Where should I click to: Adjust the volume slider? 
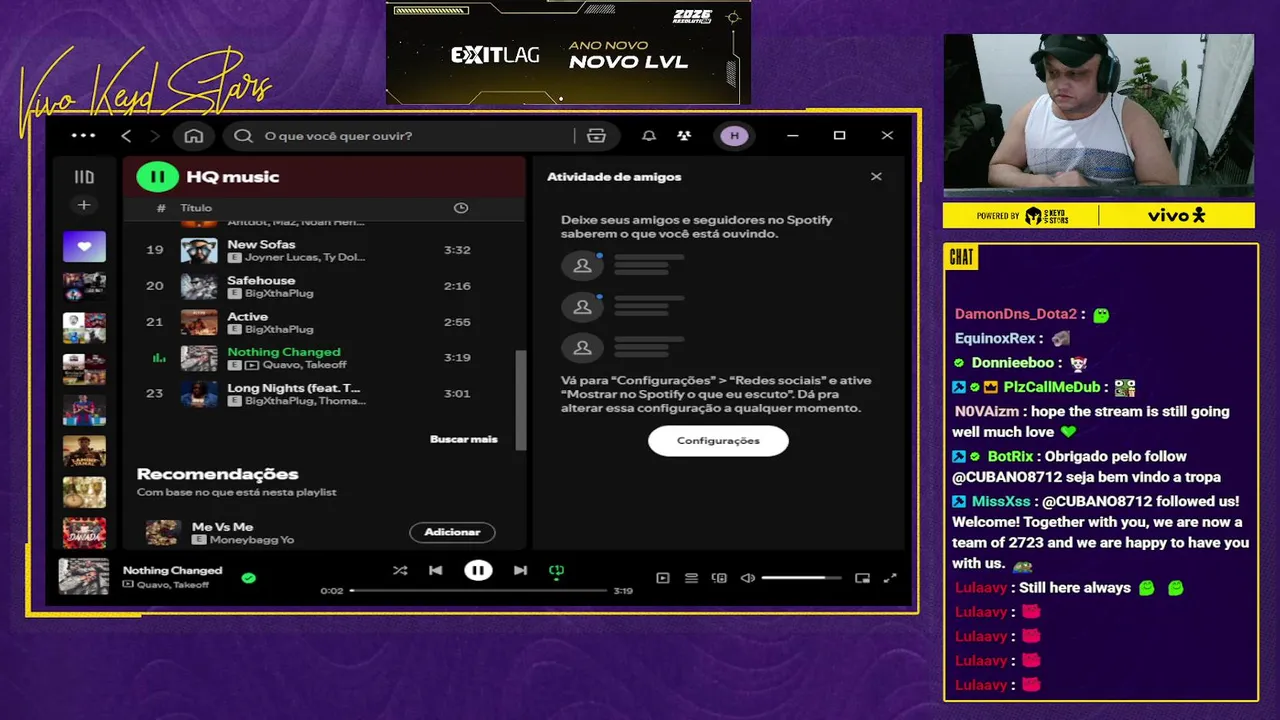point(801,578)
